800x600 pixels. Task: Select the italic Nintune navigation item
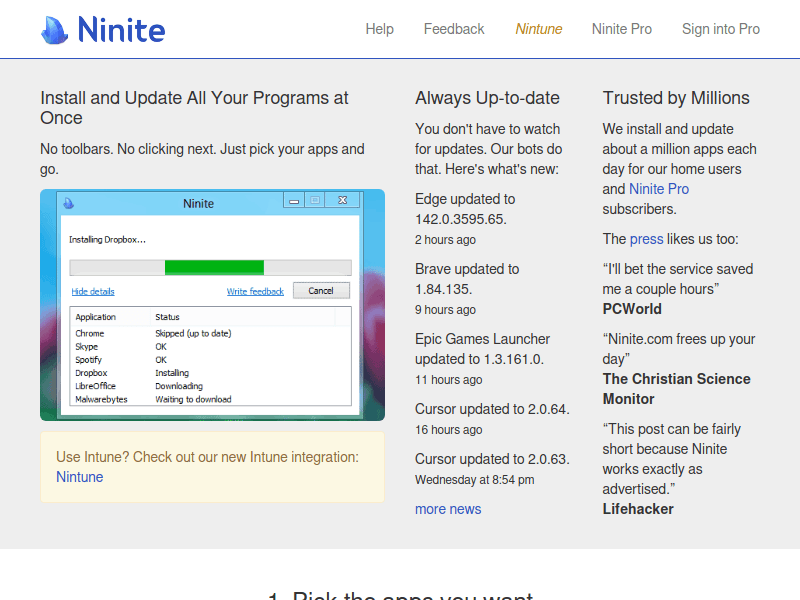(x=539, y=29)
